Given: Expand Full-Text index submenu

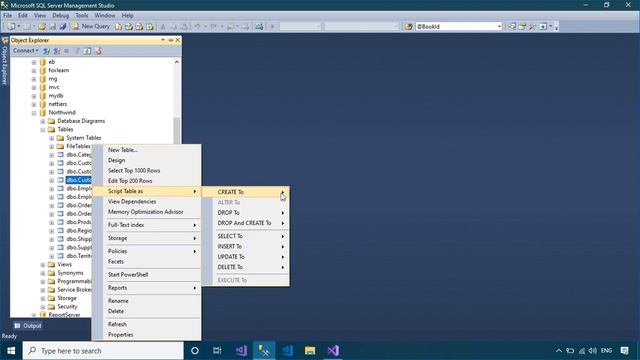Looking at the screenshot, I should point(147,225).
